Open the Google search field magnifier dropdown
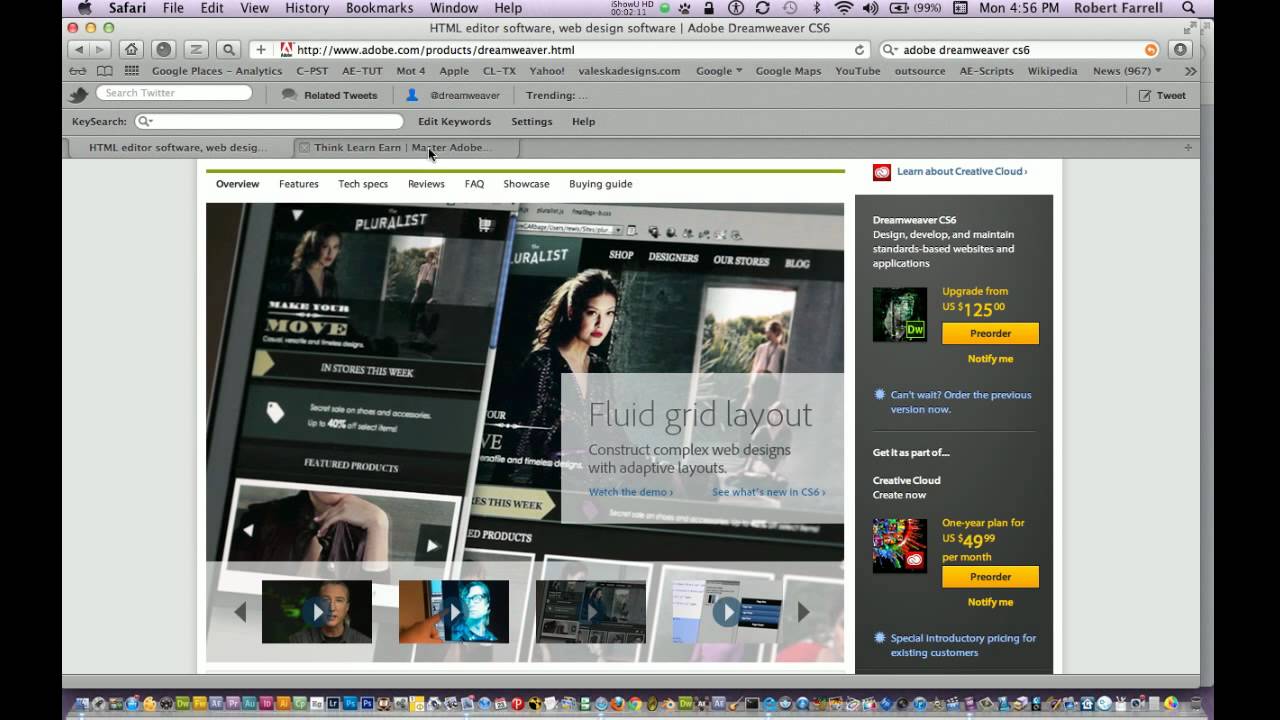 pyautogui.click(x=890, y=49)
